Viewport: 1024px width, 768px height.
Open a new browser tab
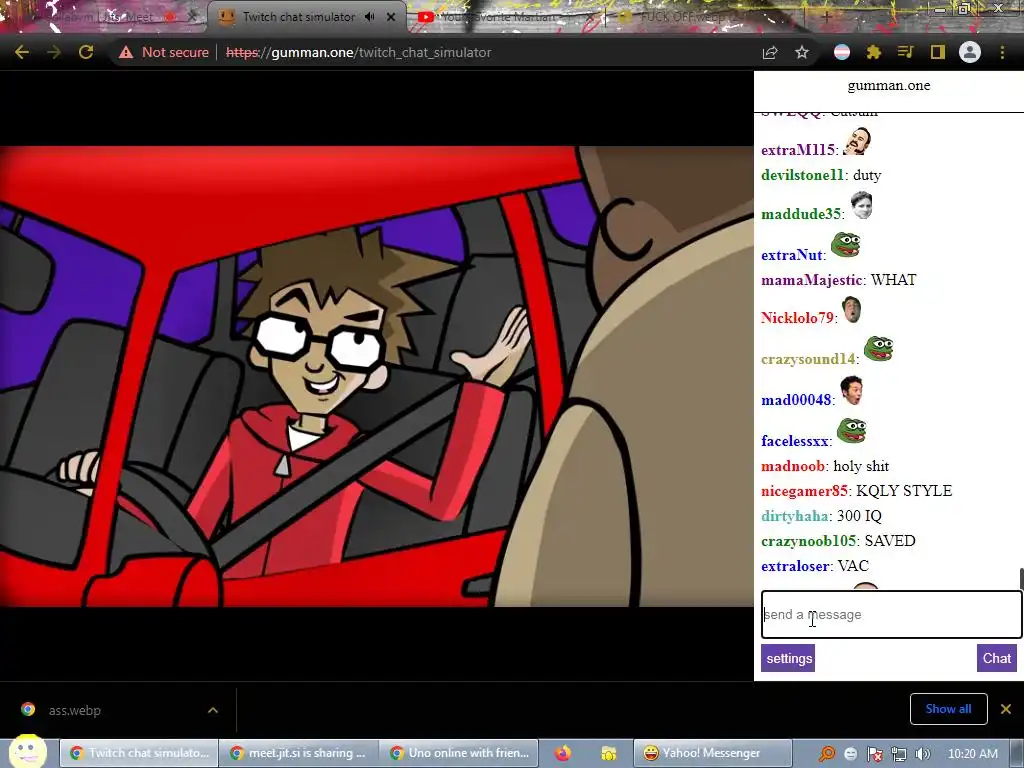[x=826, y=18]
